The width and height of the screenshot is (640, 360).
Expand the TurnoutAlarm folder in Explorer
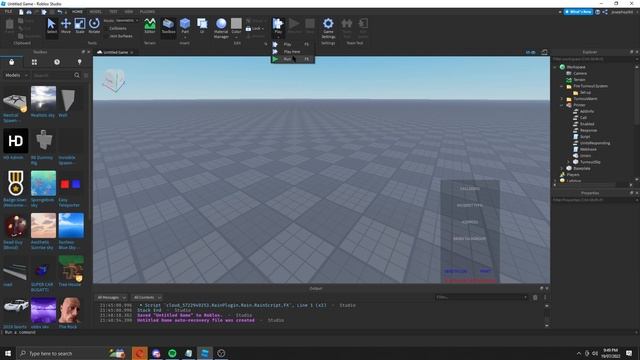pyautogui.click(x=562, y=99)
